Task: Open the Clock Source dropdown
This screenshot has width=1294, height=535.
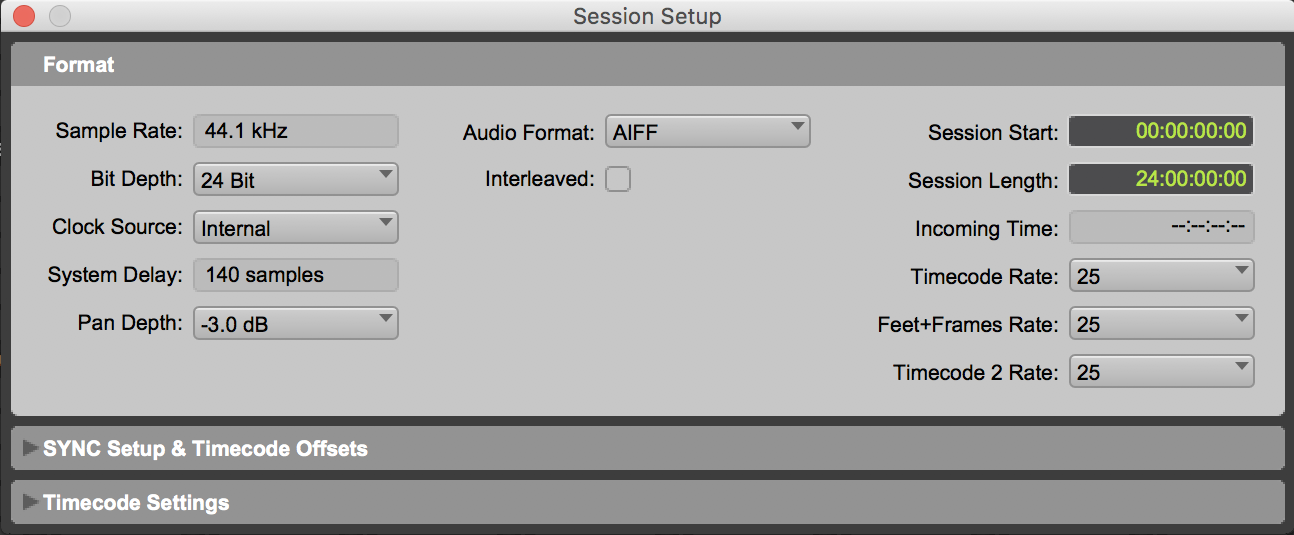Action: 296,228
